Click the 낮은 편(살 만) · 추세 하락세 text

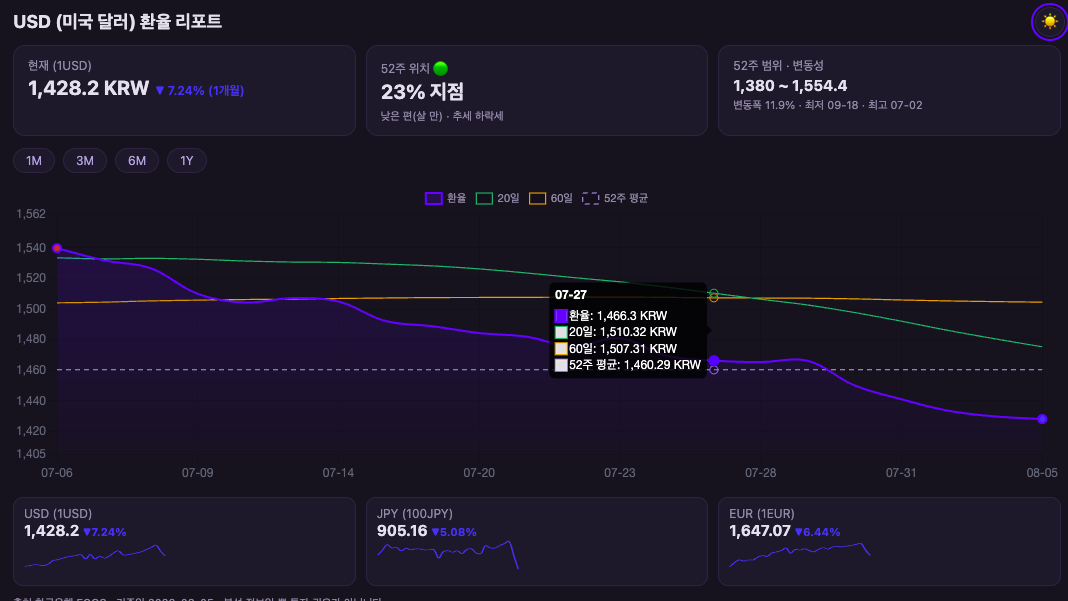click(x=442, y=116)
